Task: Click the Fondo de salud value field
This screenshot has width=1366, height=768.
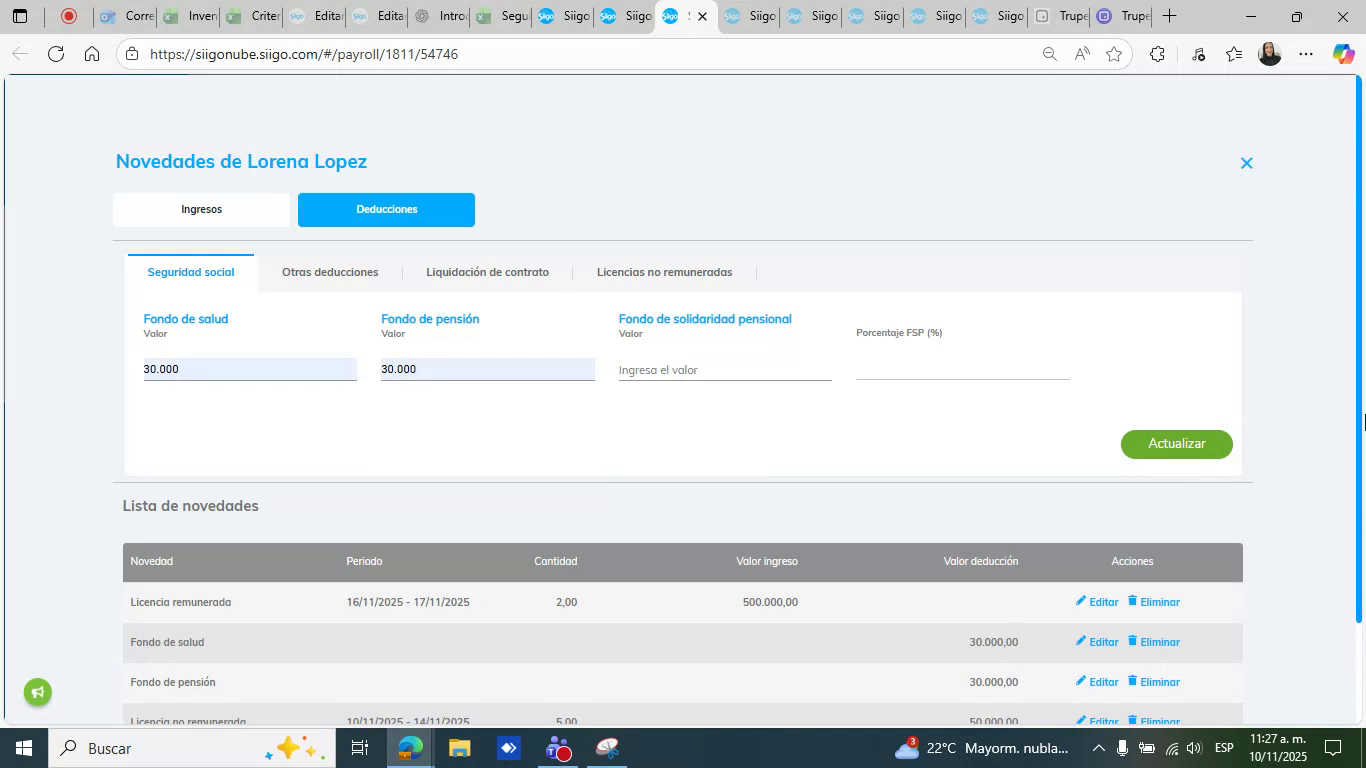Action: click(x=250, y=369)
